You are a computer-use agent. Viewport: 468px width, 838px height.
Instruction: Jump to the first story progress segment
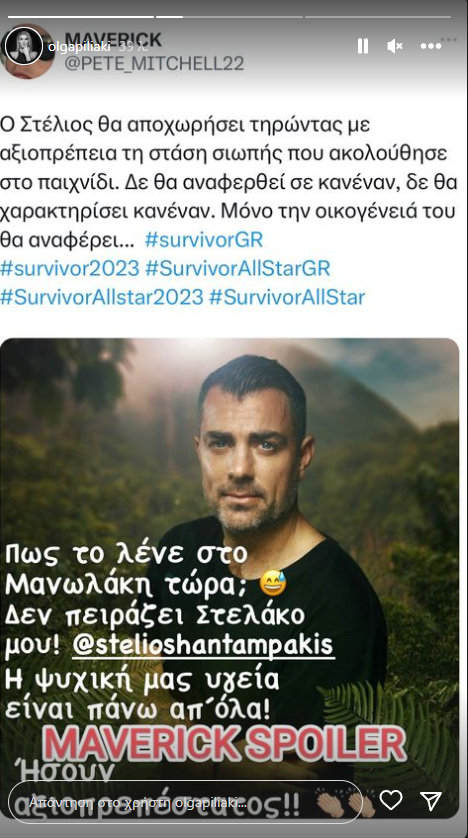coord(80,17)
